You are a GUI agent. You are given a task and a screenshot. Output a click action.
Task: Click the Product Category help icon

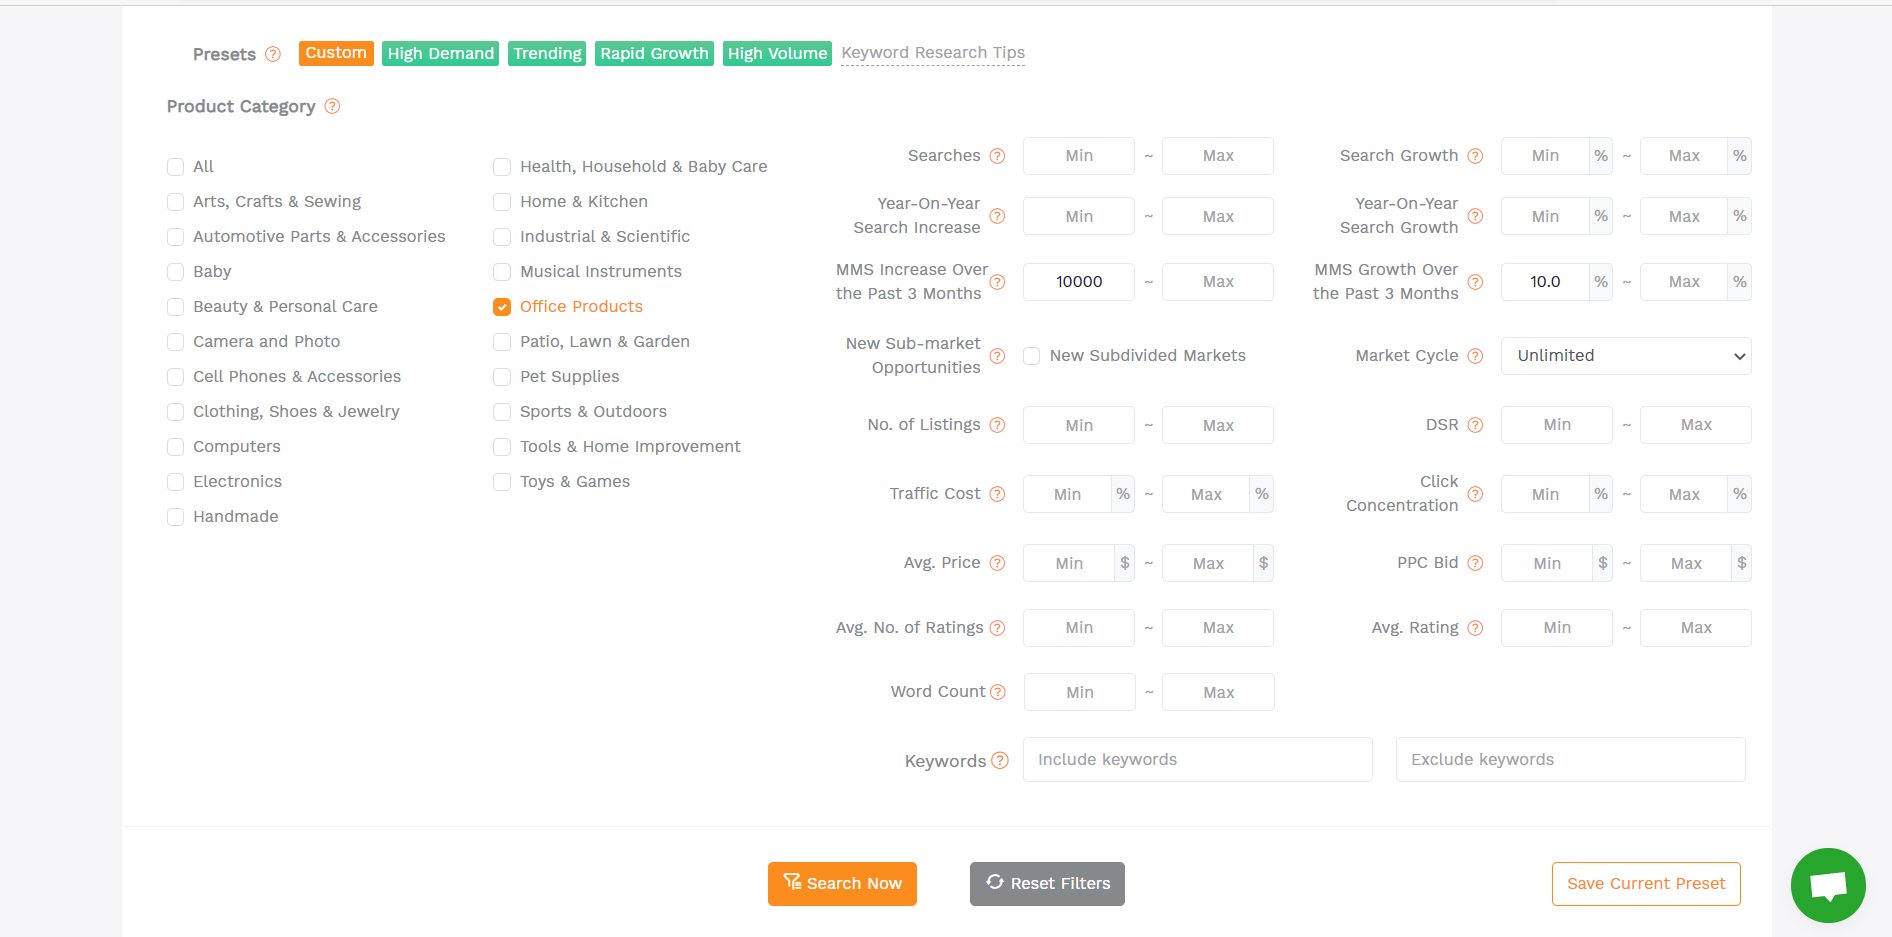(332, 106)
